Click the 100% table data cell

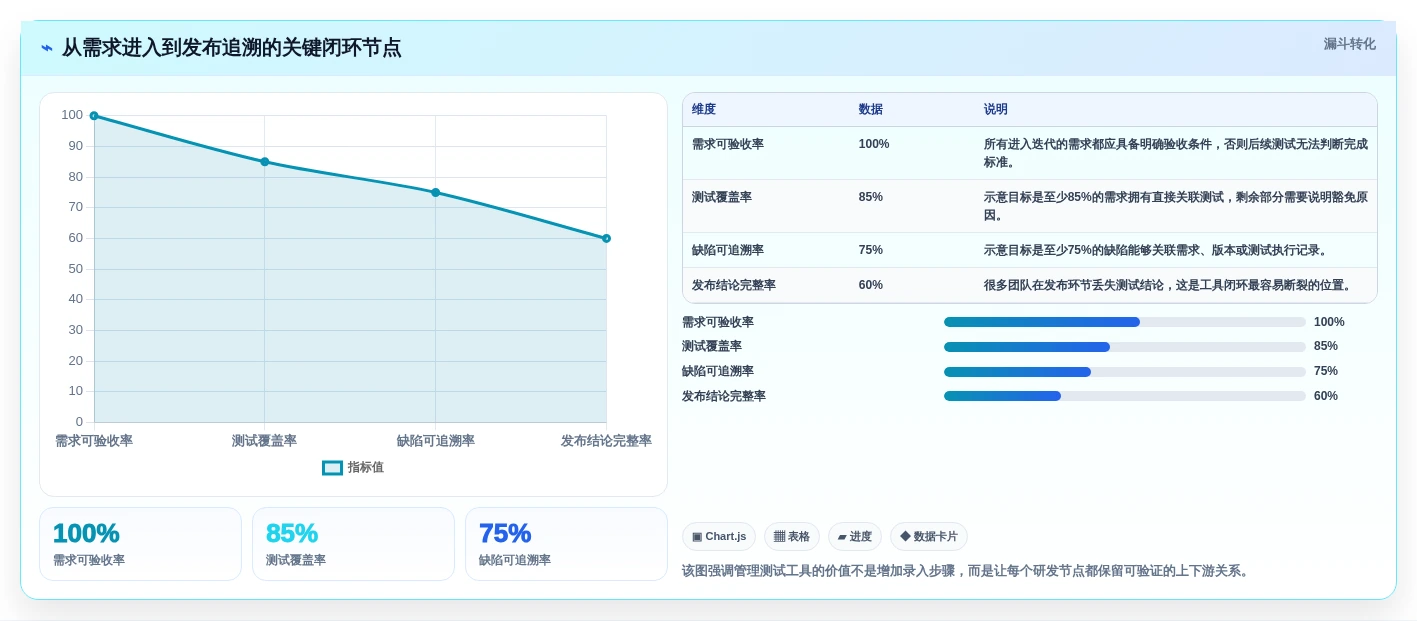[x=874, y=145]
